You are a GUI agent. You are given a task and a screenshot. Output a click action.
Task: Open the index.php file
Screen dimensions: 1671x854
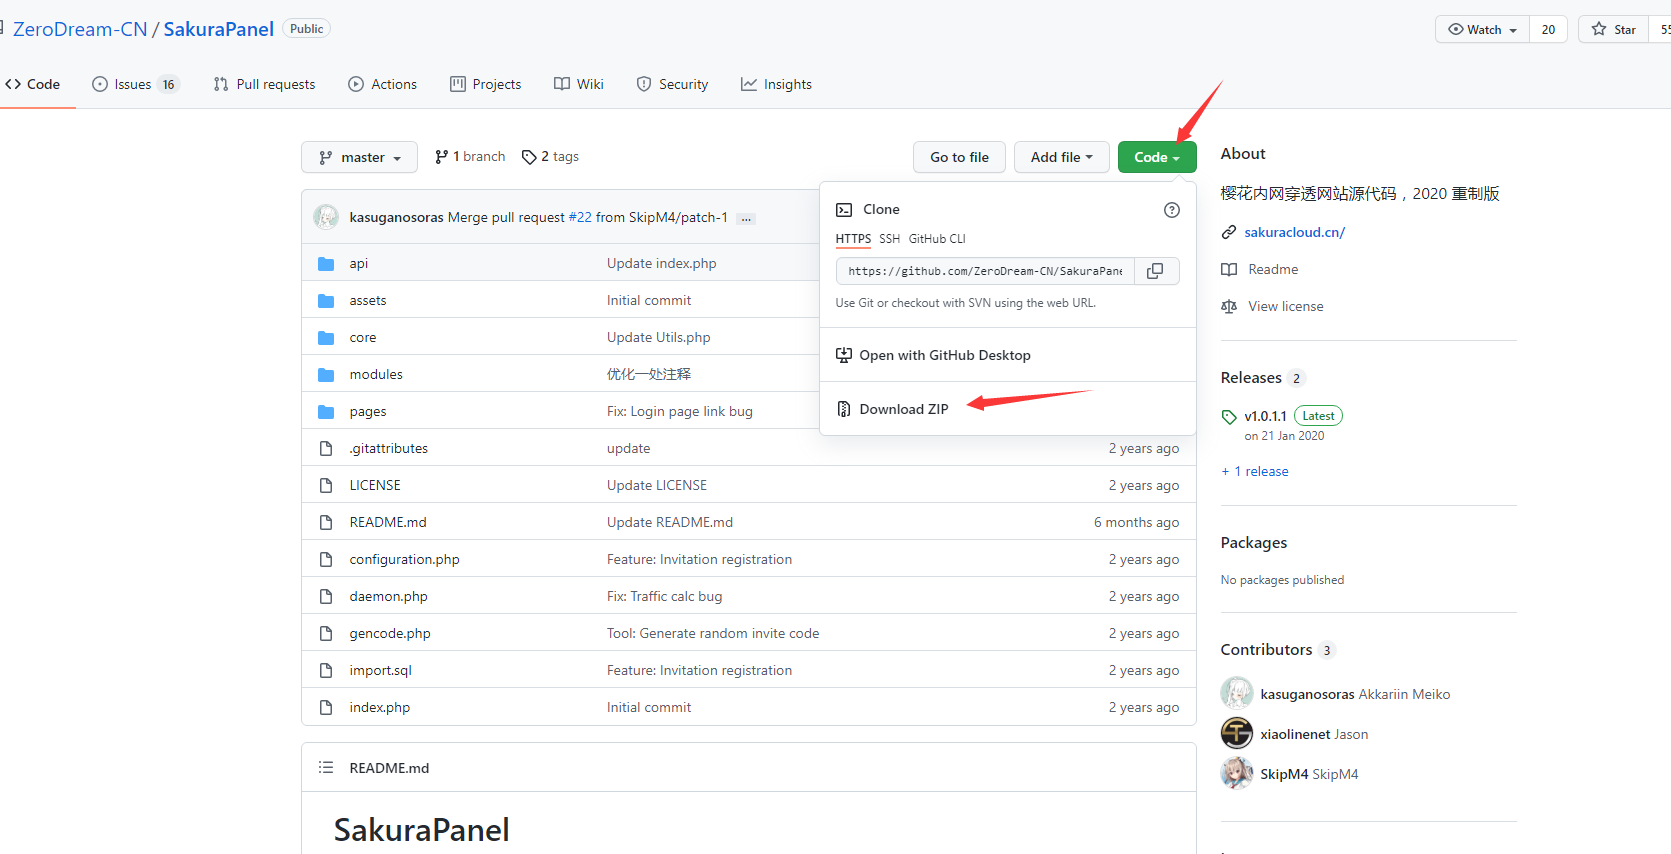click(x=380, y=708)
